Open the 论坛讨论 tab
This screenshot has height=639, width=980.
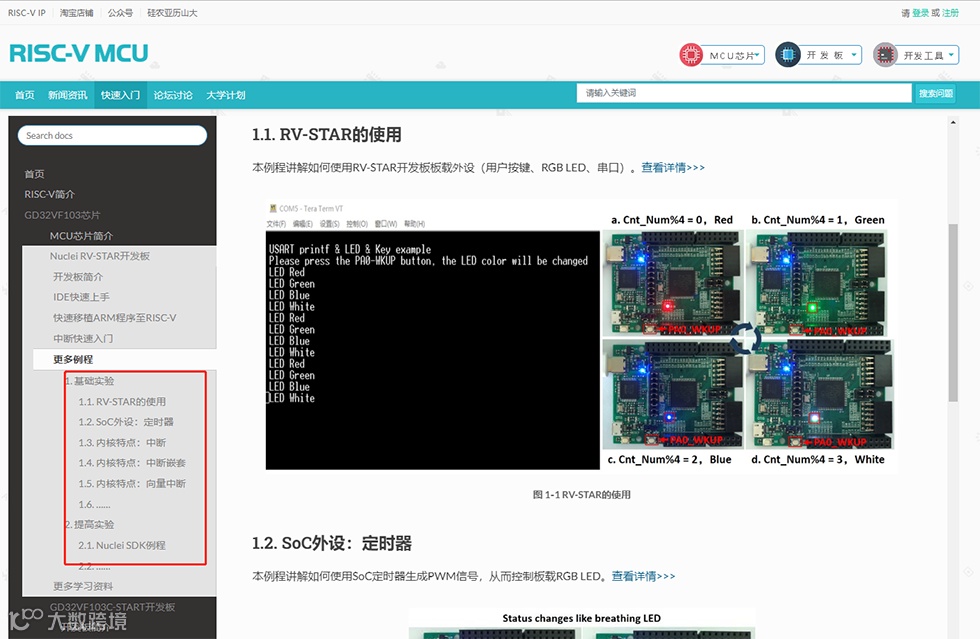[x=173, y=95]
